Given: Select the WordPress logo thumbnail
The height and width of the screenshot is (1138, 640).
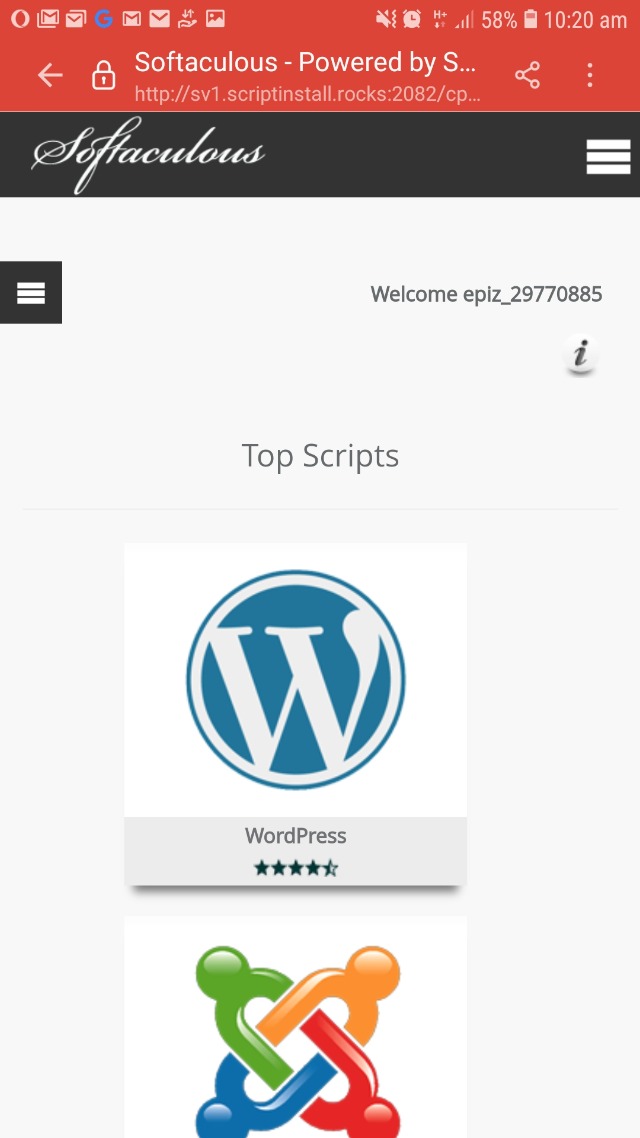Looking at the screenshot, I should [x=295, y=680].
